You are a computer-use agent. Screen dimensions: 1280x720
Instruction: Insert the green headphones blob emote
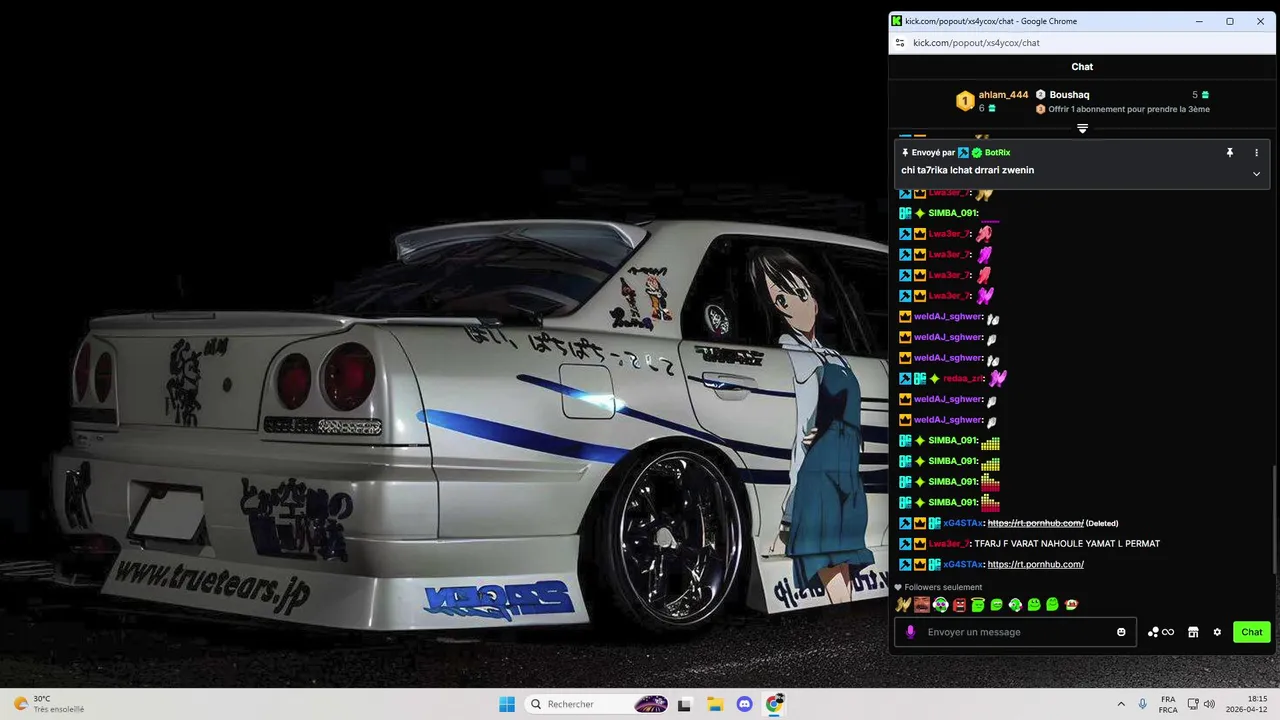pos(940,605)
